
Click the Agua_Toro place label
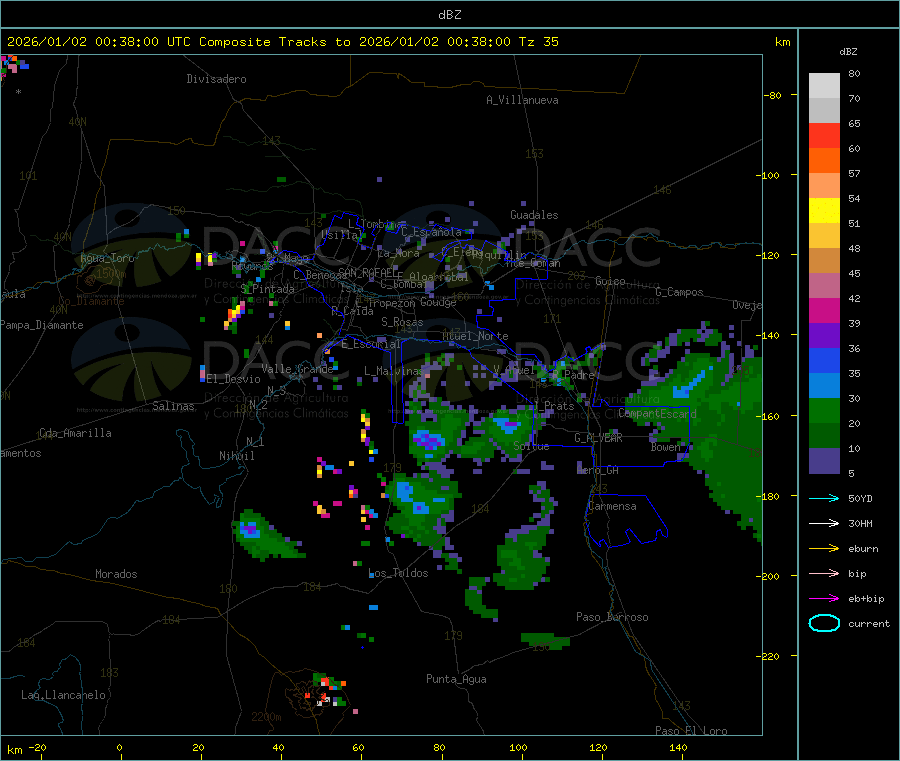(x=107, y=258)
